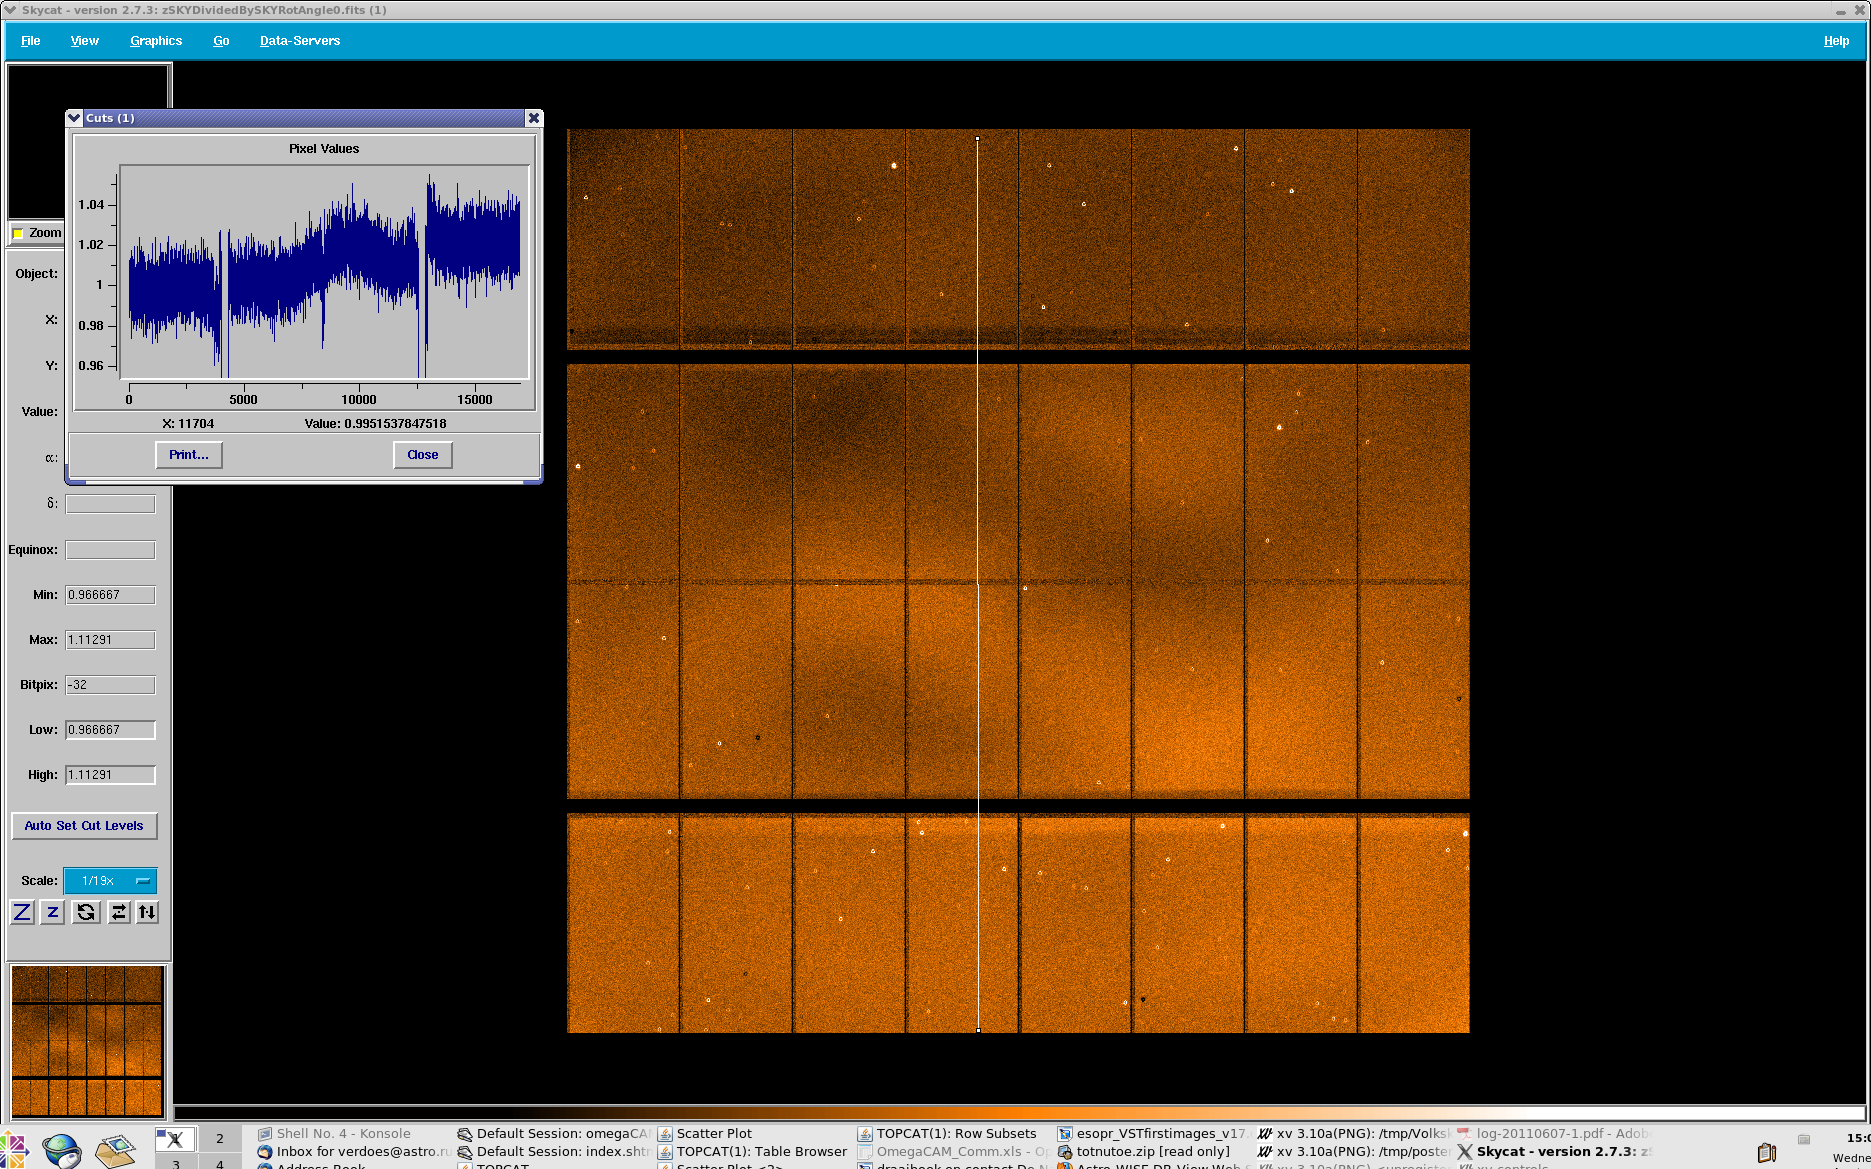
Task: Click the pan window thumbnail image
Action: (87, 1040)
